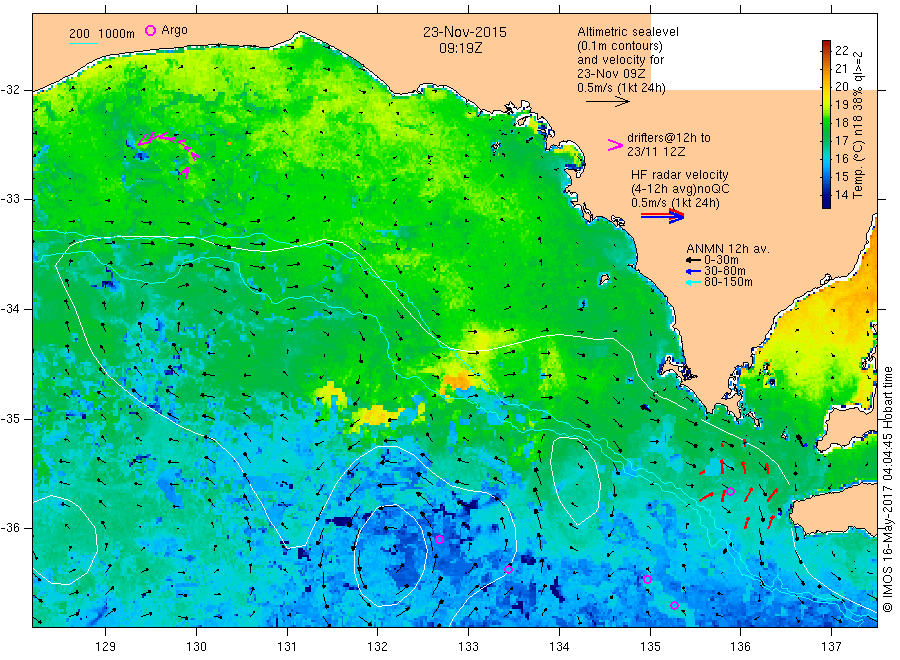Click the '23/11 12Z' drifter legend text

[656, 152]
